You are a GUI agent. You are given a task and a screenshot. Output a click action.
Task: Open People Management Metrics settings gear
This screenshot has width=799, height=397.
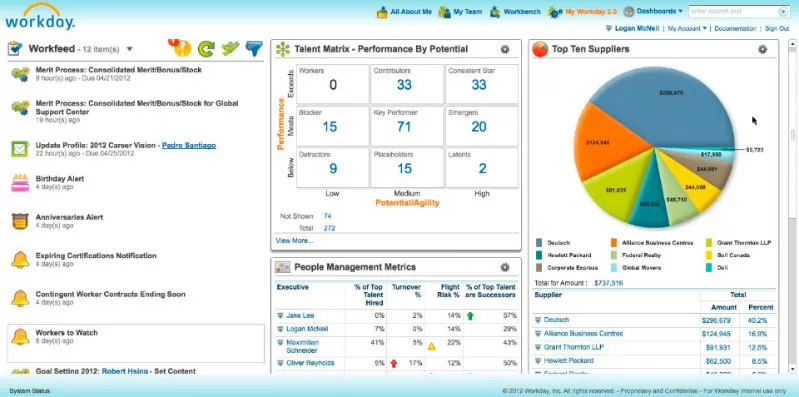504,267
